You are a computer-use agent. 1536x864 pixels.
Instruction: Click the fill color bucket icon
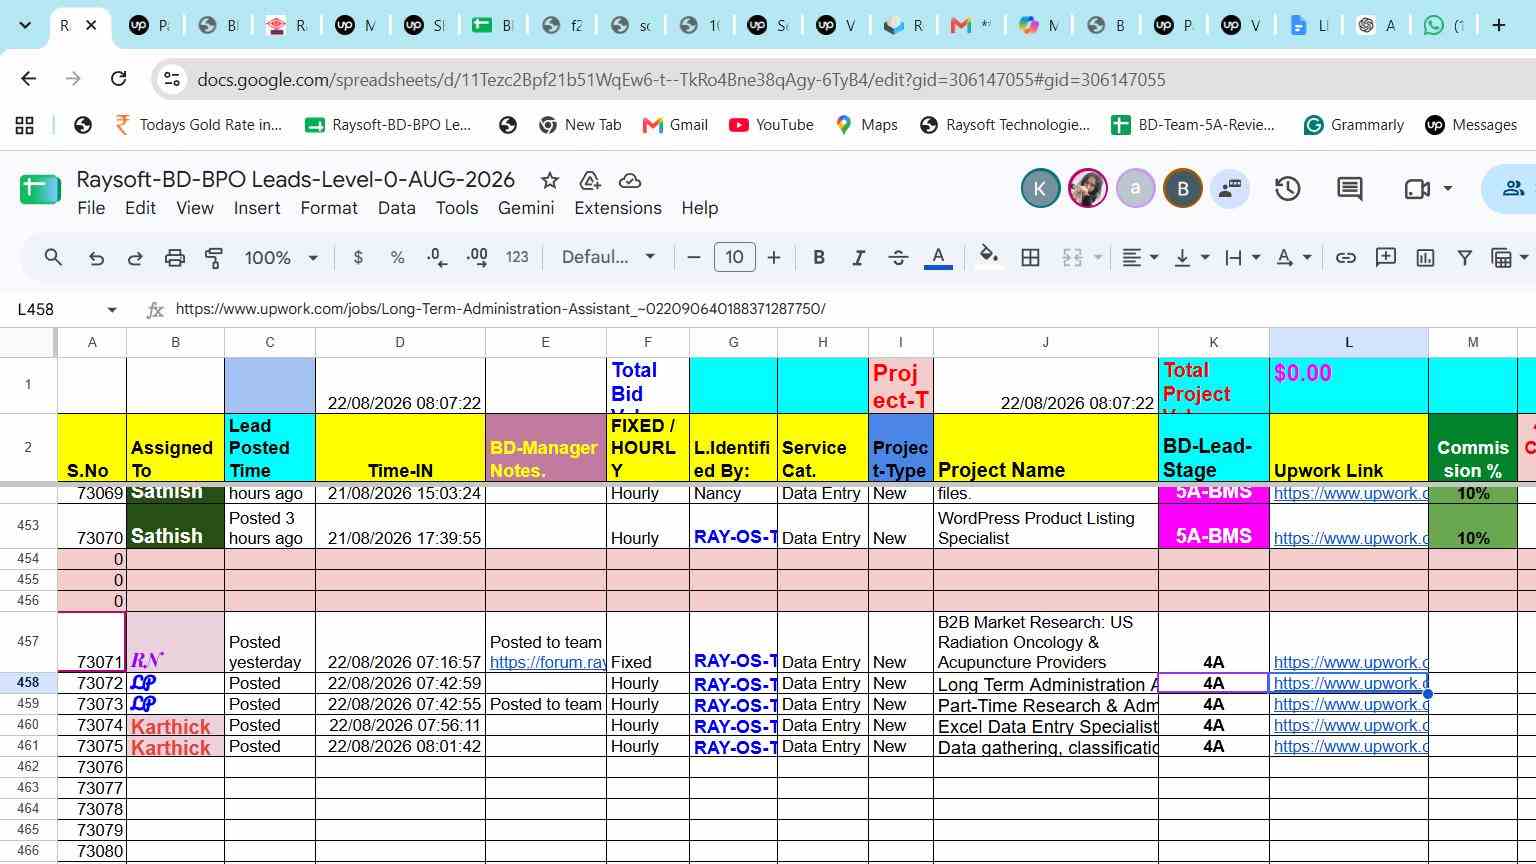point(989,258)
